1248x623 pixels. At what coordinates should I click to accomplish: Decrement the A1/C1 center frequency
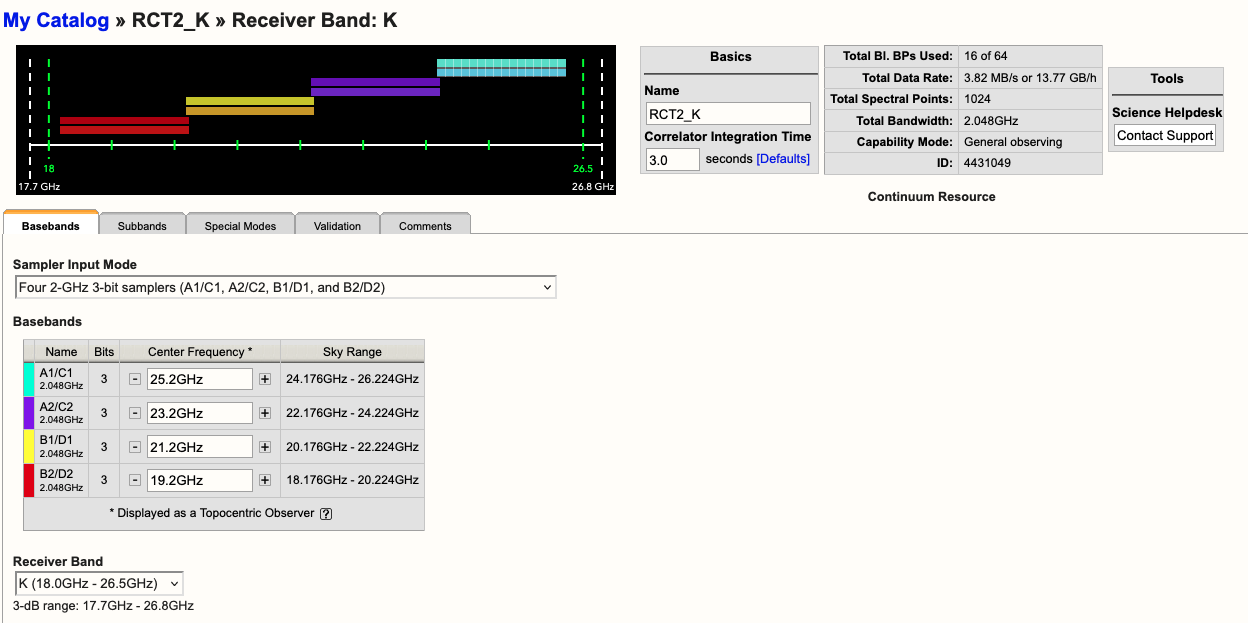(134, 379)
